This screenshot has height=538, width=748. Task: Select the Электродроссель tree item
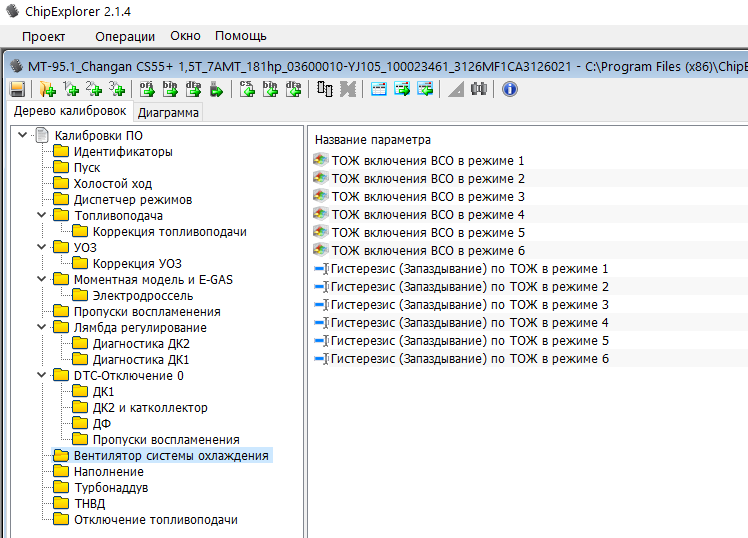142,296
